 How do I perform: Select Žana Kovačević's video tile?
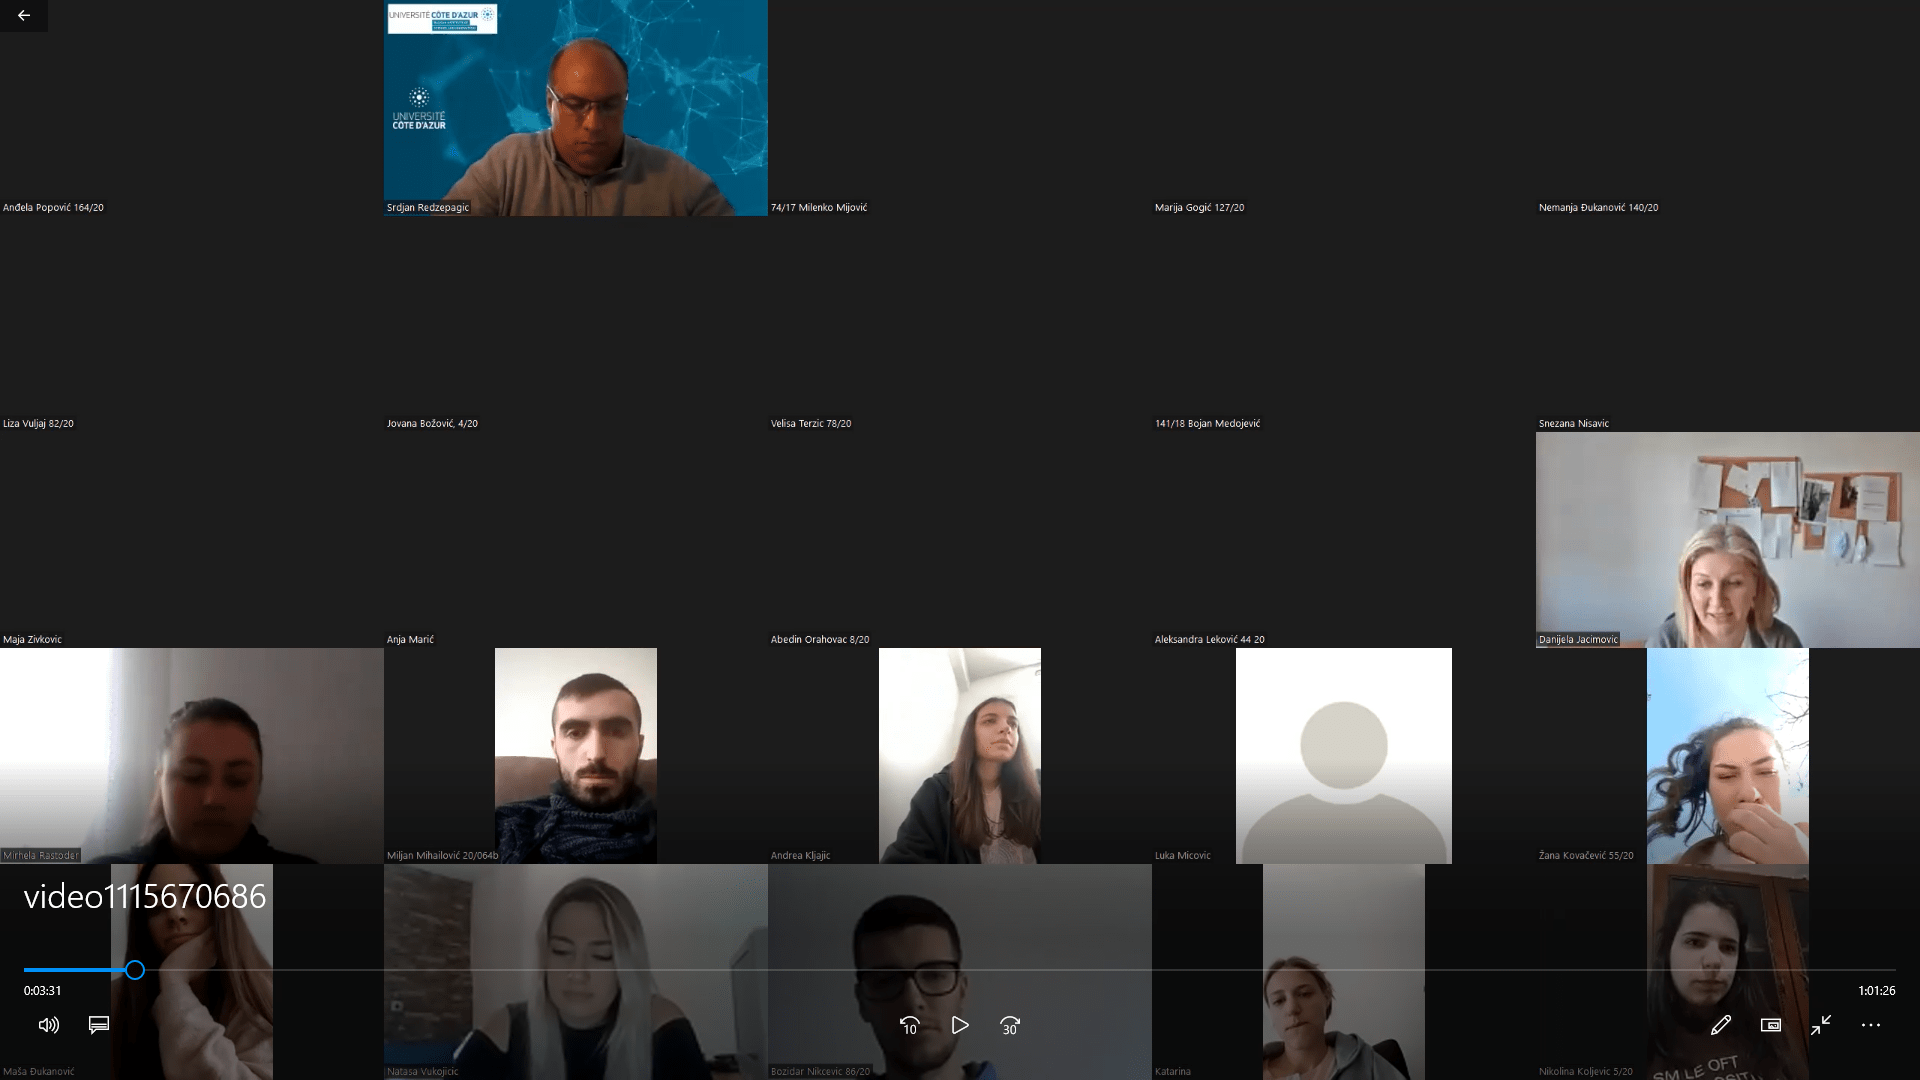pyautogui.click(x=1728, y=756)
